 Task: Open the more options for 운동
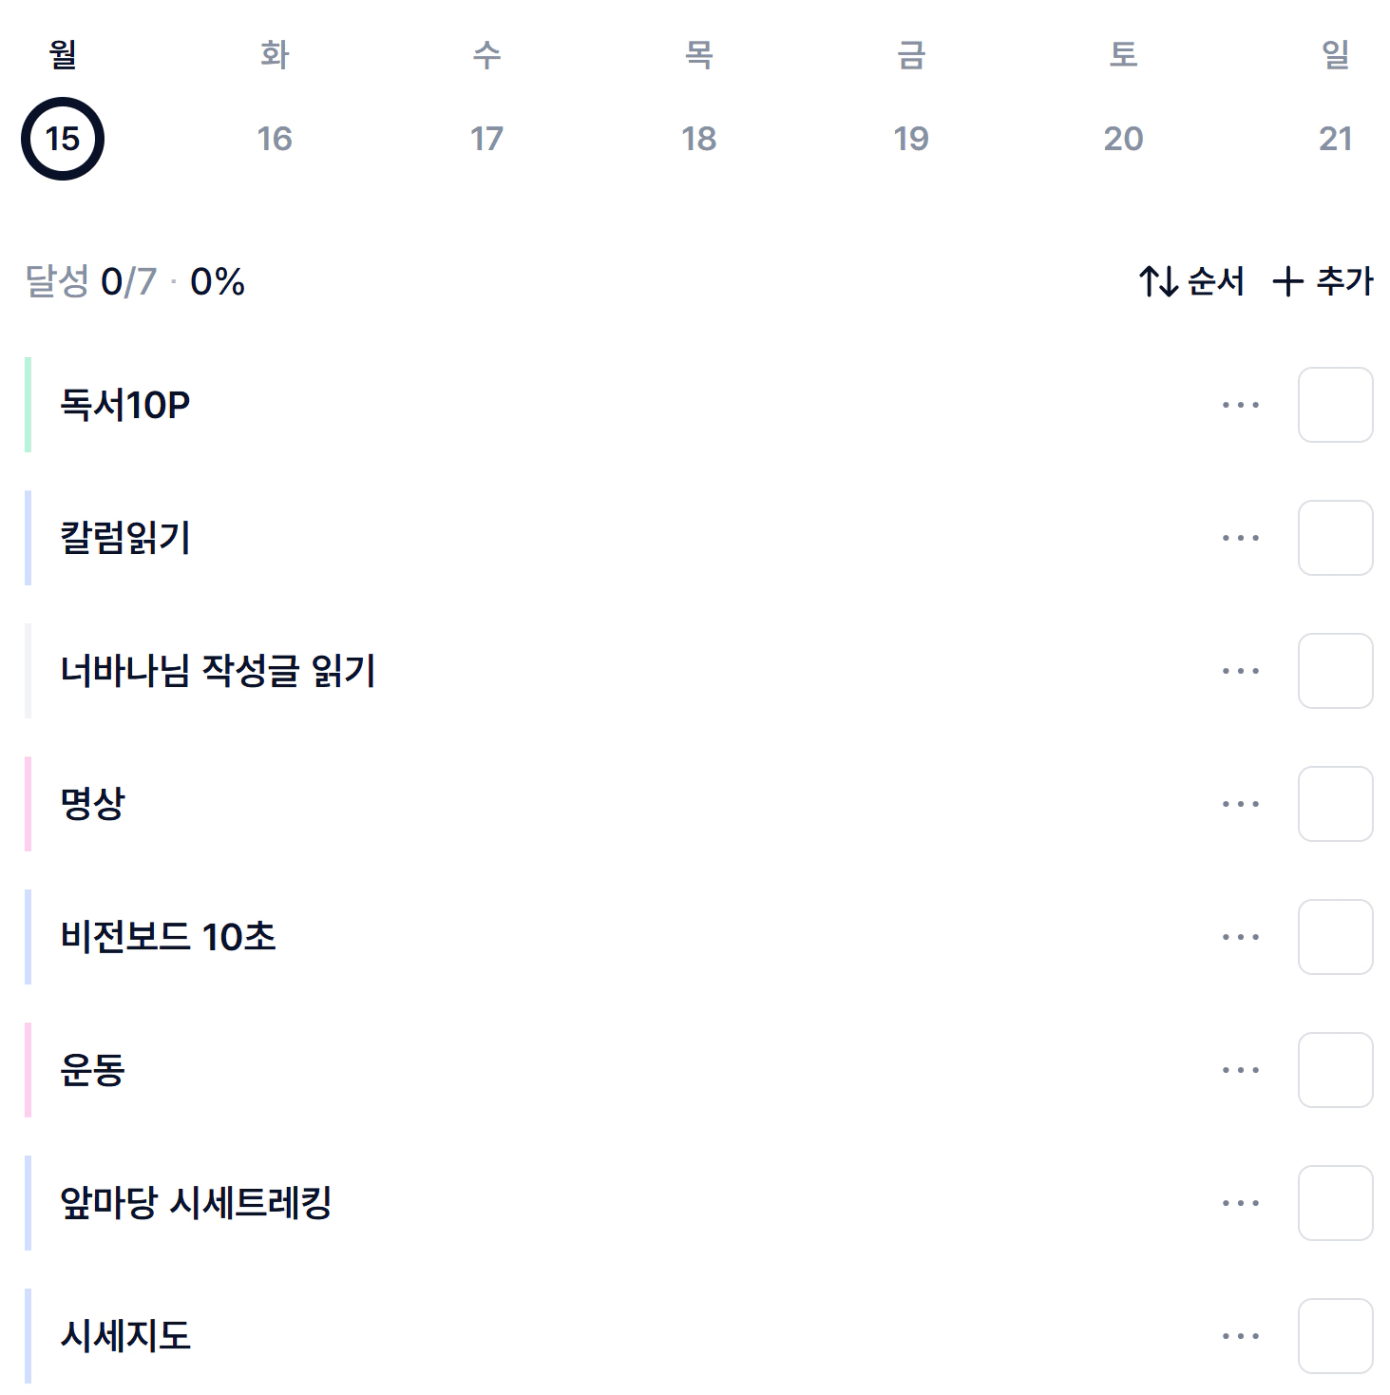pyautogui.click(x=1240, y=1070)
